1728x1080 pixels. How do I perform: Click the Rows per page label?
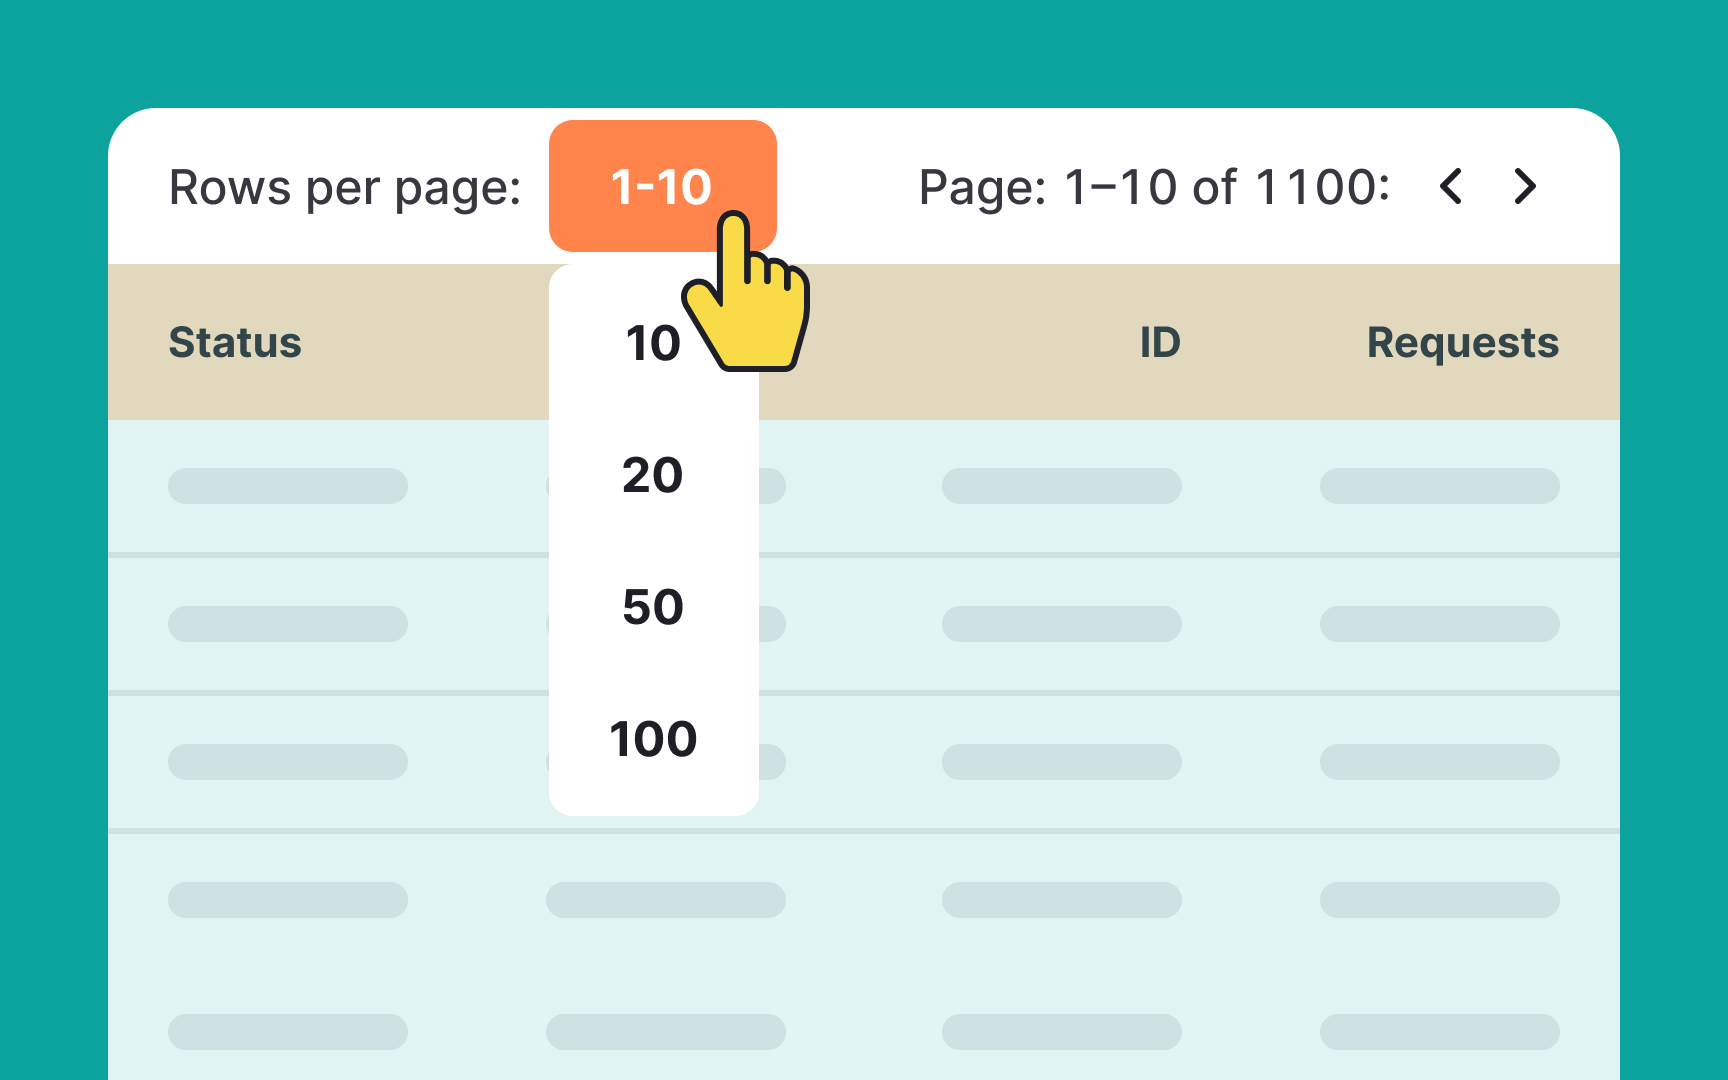click(x=345, y=187)
